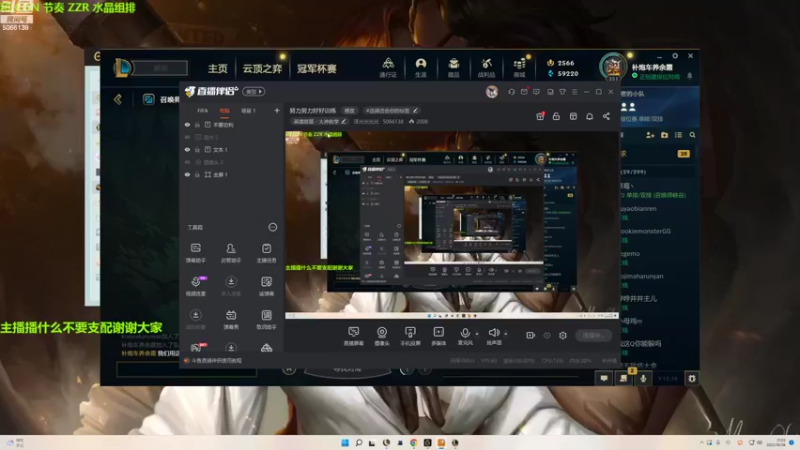Click the notification bell in stream header

coord(589,116)
